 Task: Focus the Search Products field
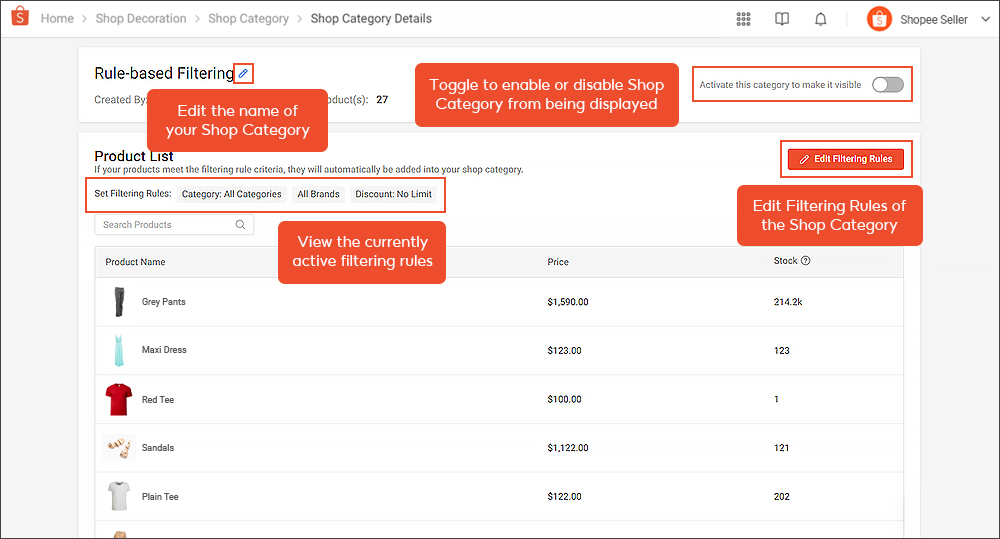click(x=174, y=225)
